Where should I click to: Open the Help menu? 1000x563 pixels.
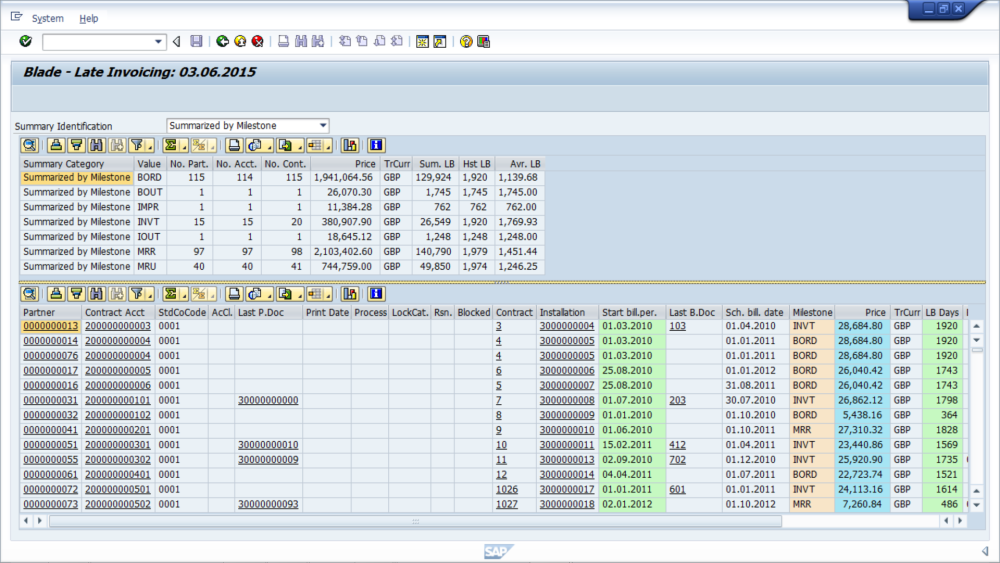point(89,18)
